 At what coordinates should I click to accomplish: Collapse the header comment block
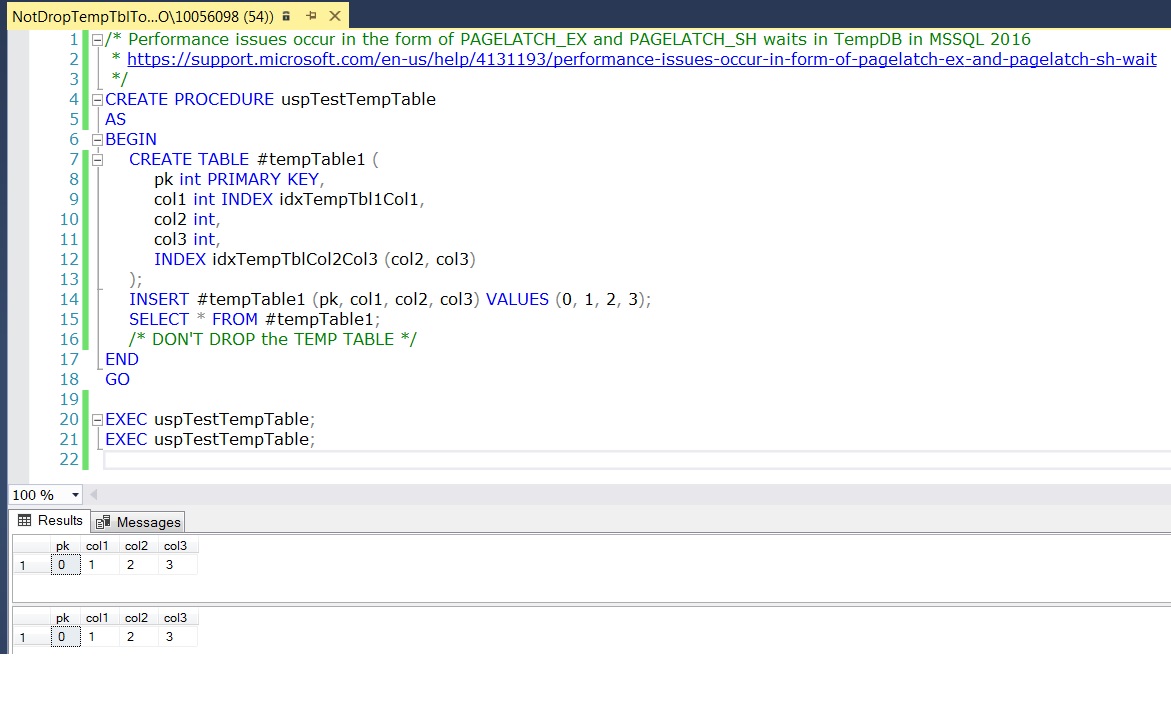point(96,39)
